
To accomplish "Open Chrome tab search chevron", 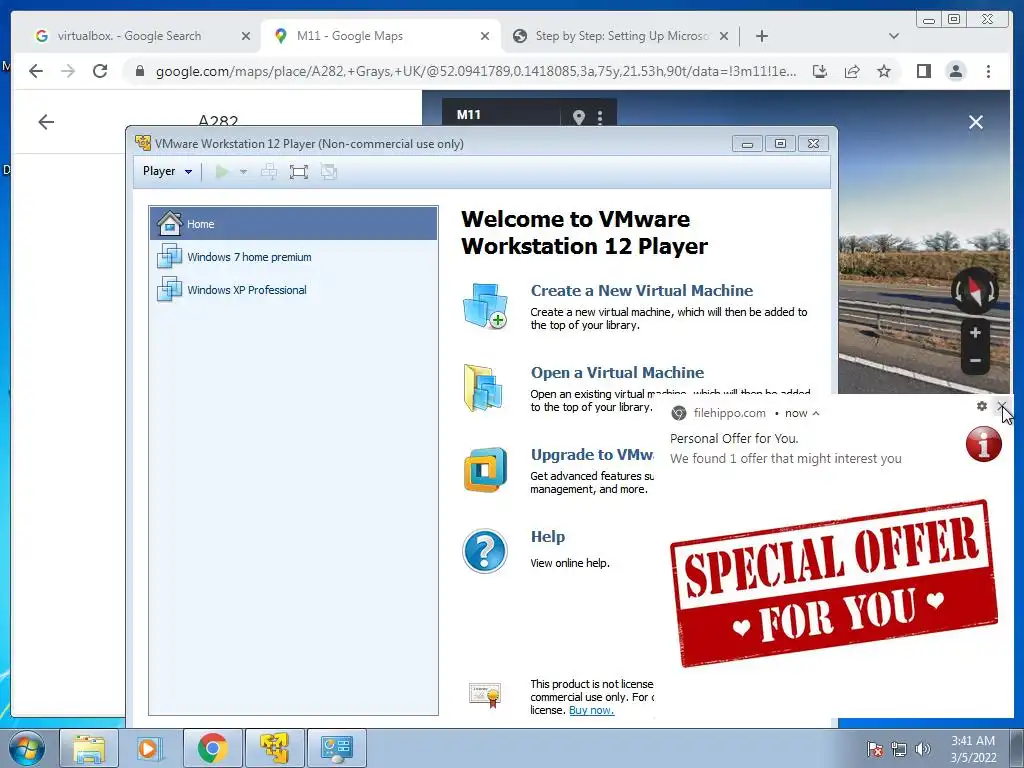I will (894, 37).
